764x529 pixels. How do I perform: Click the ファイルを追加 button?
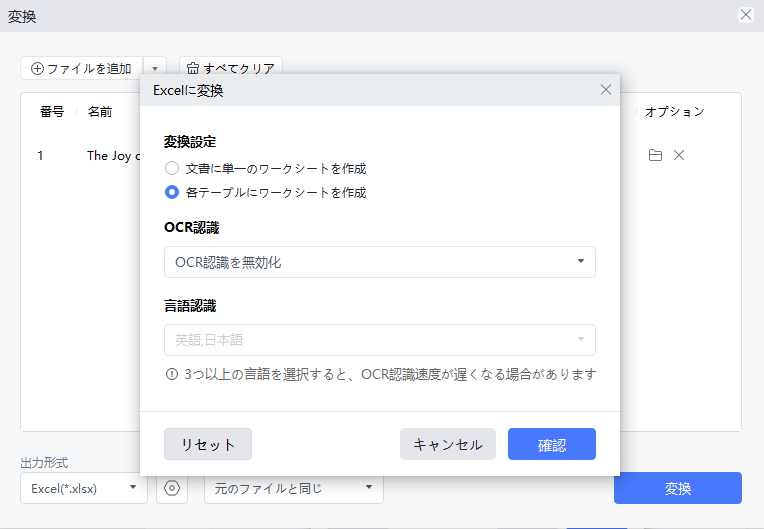81,68
